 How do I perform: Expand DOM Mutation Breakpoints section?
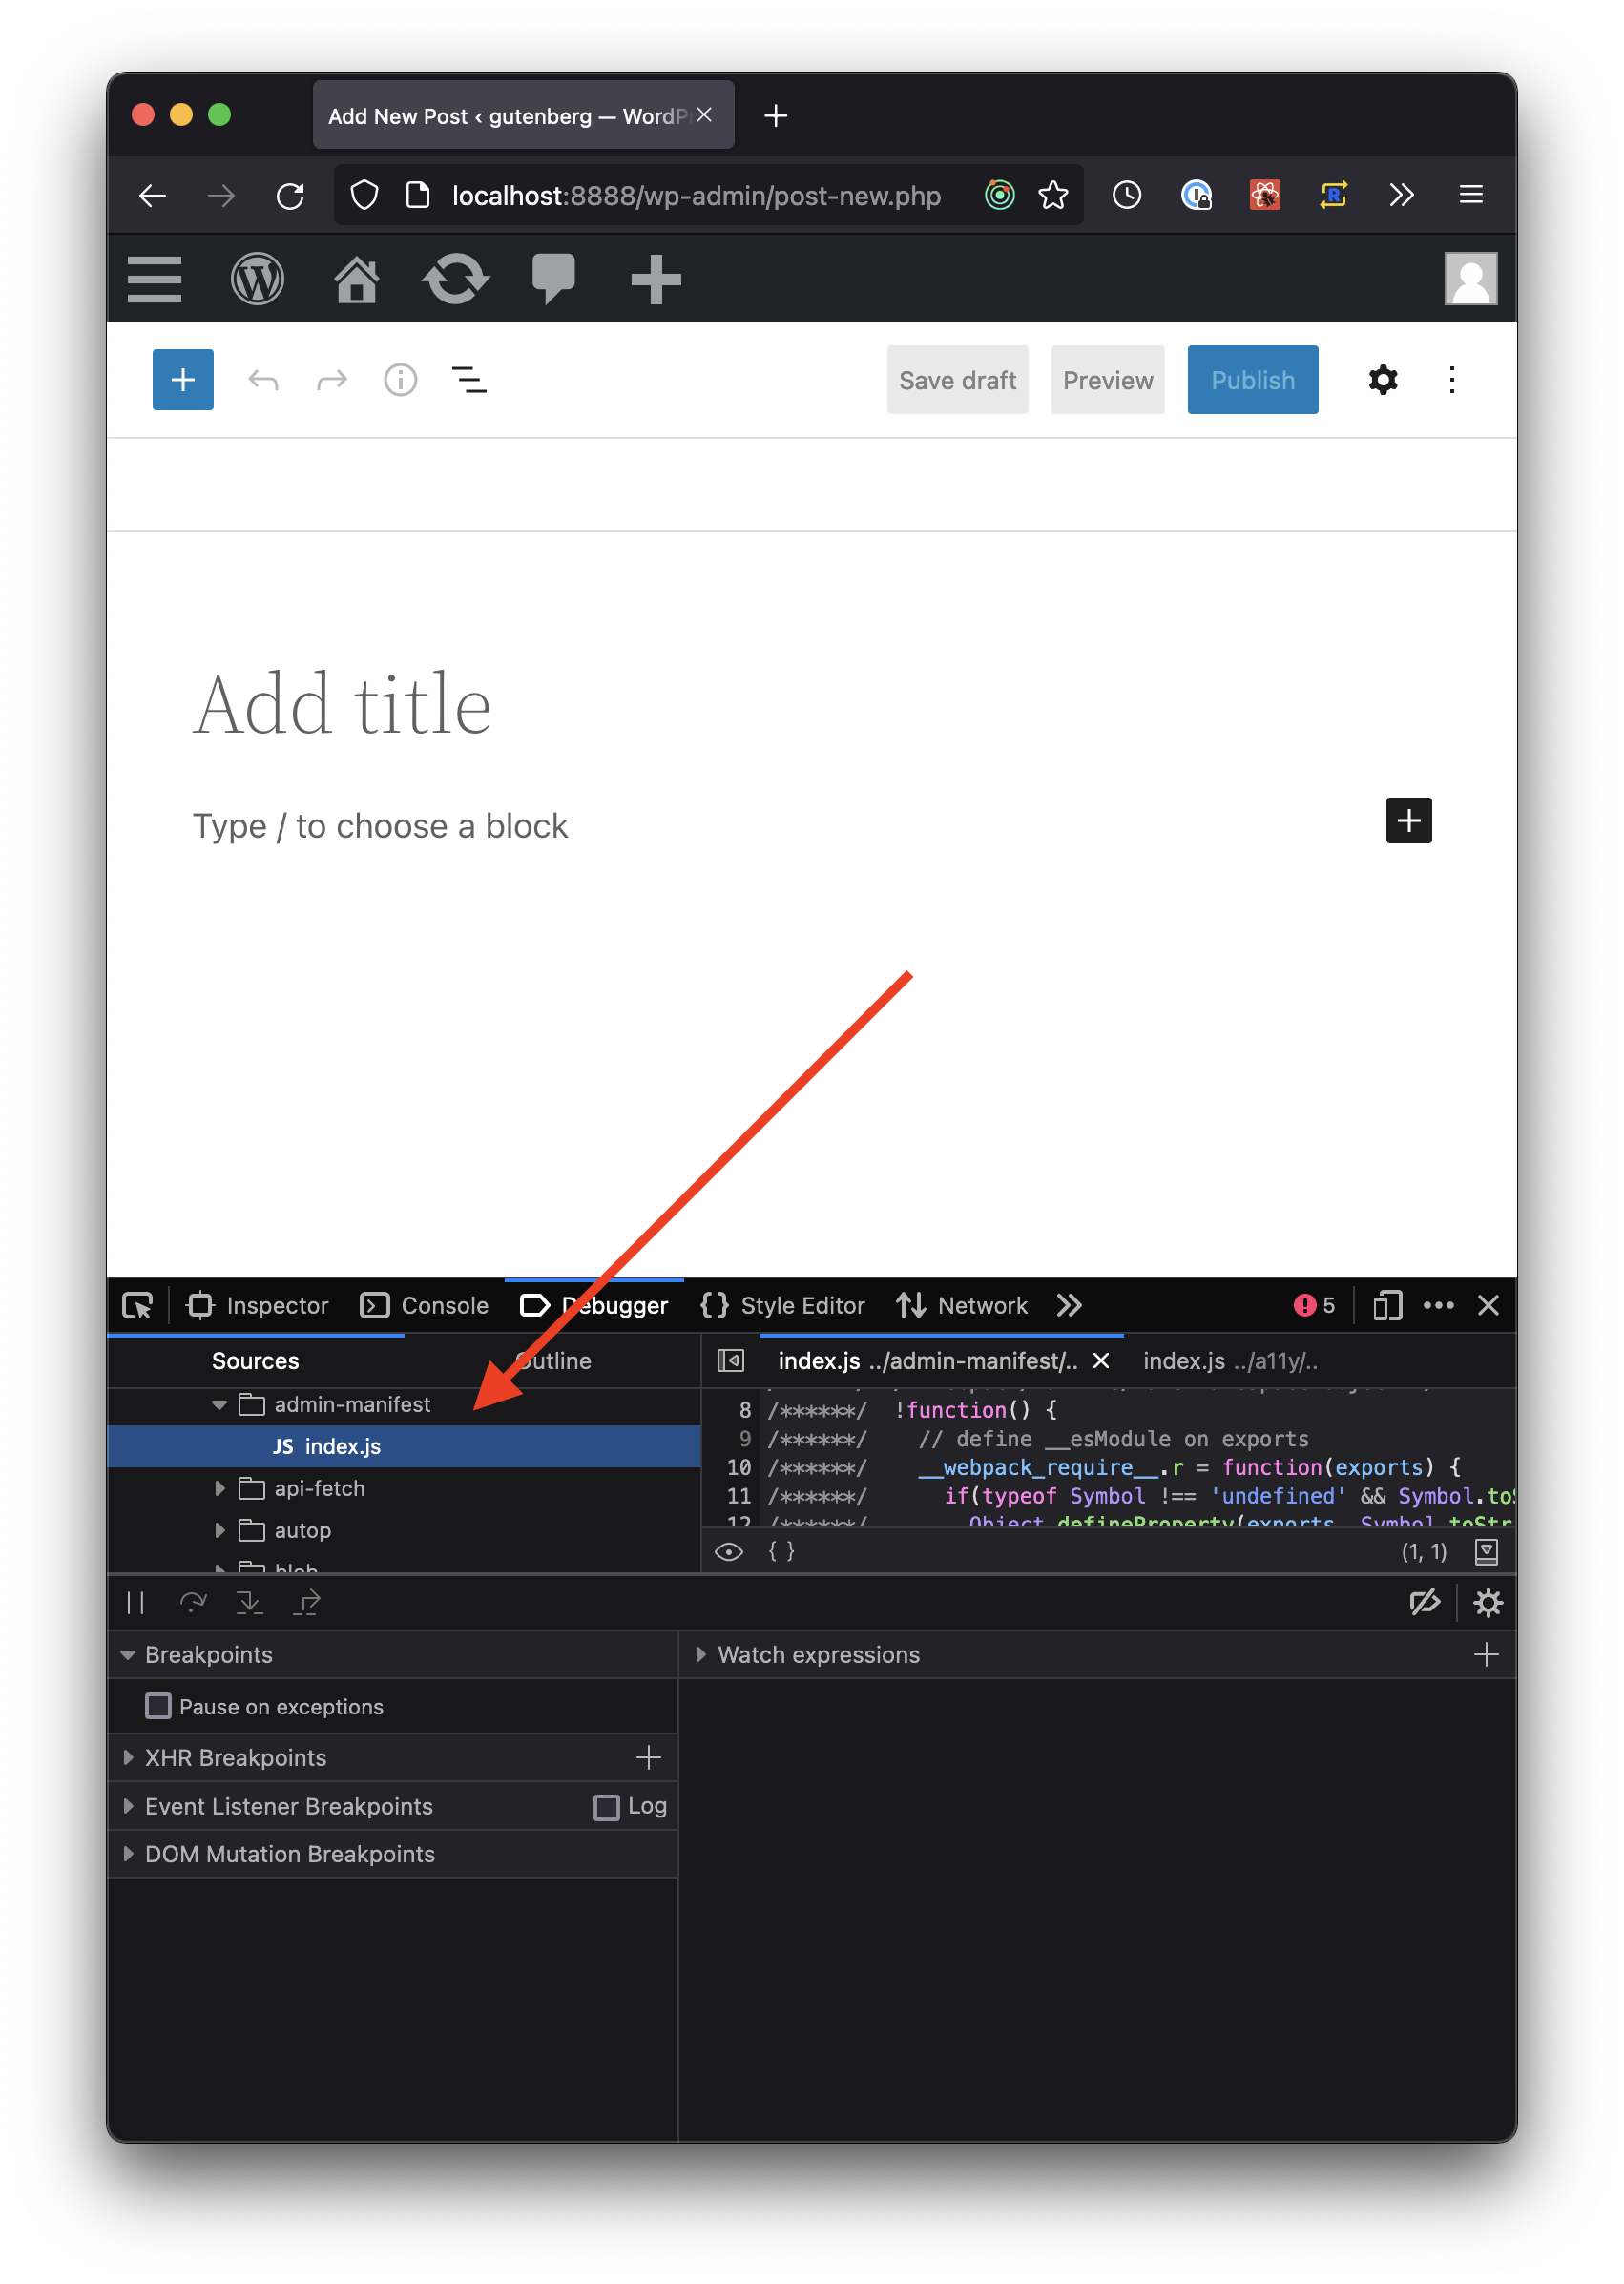[x=127, y=1854]
